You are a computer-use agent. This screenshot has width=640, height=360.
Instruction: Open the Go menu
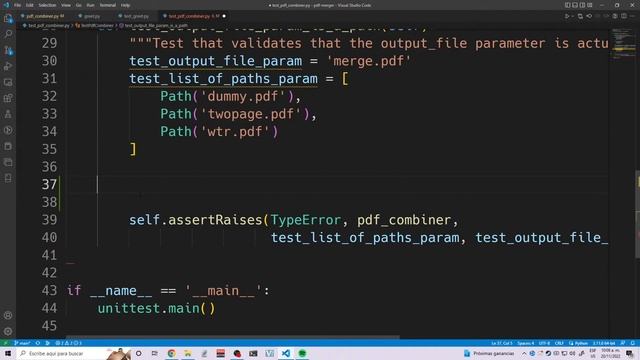tap(79, 5)
